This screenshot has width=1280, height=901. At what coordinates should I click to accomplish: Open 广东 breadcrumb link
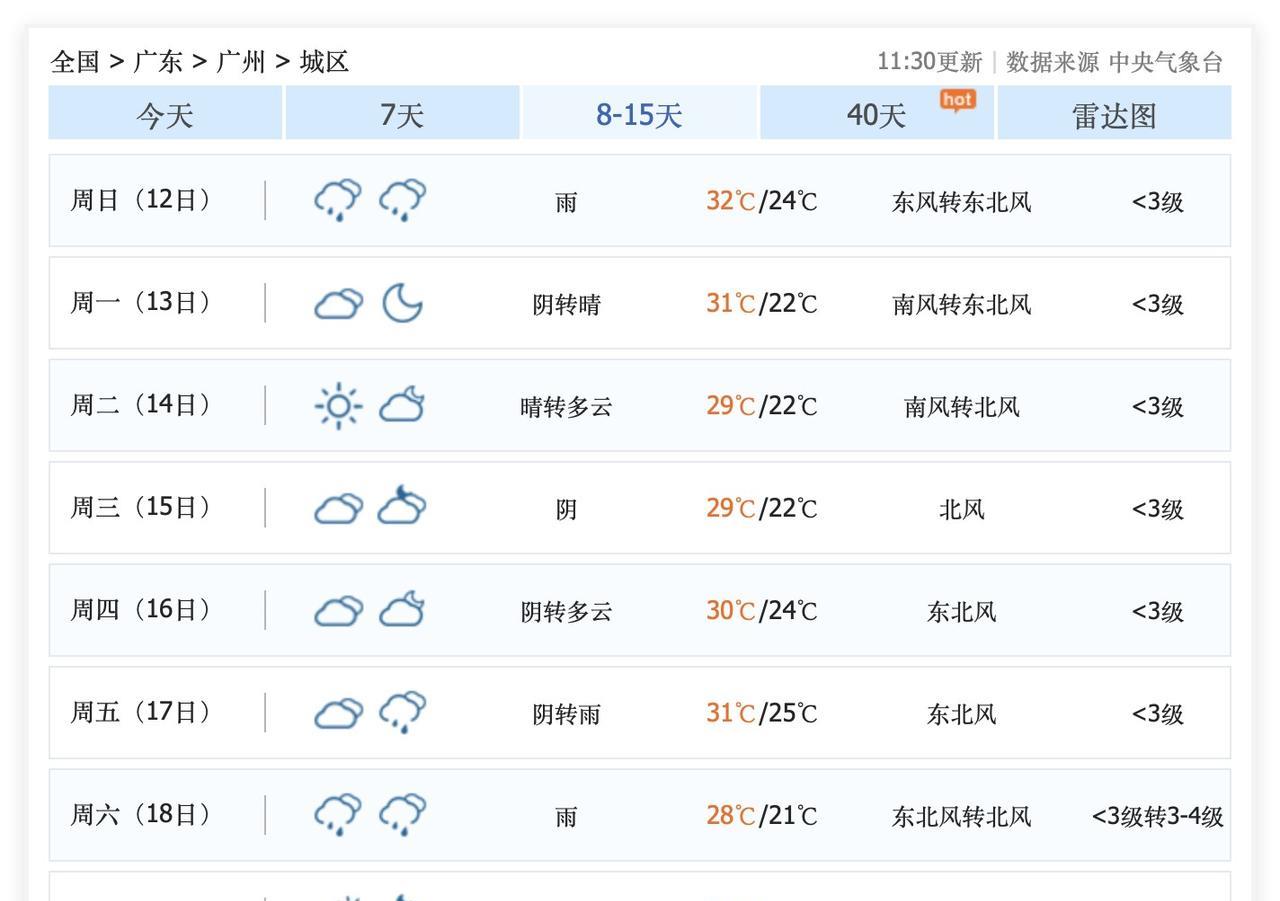(158, 62)
